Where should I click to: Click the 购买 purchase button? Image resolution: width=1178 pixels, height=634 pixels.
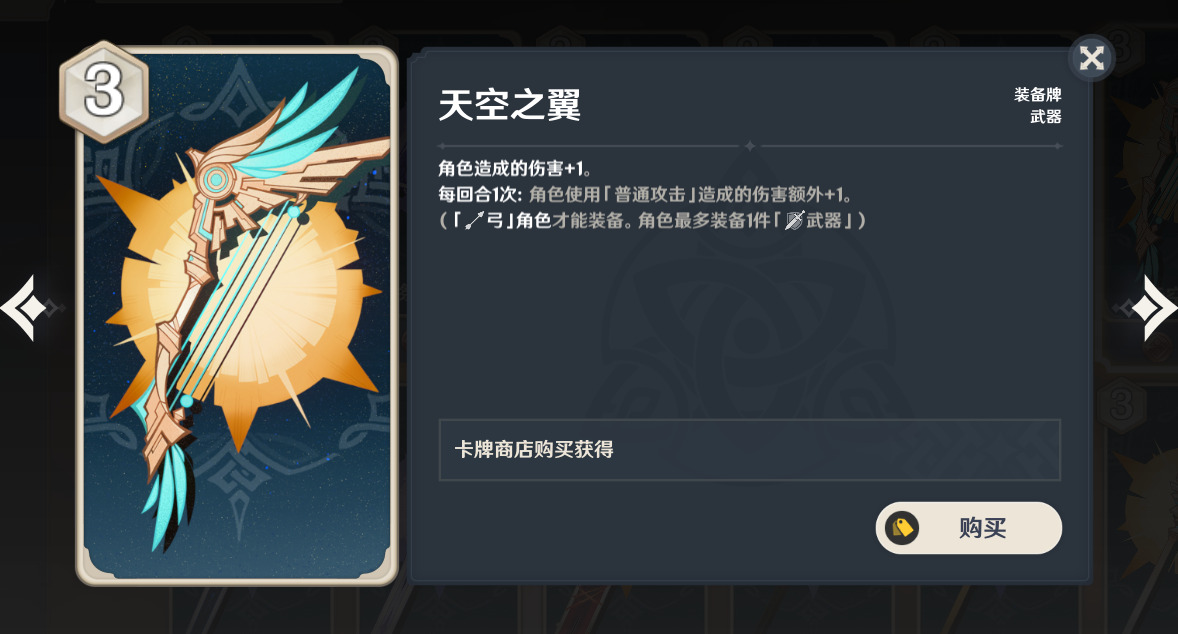968,528
